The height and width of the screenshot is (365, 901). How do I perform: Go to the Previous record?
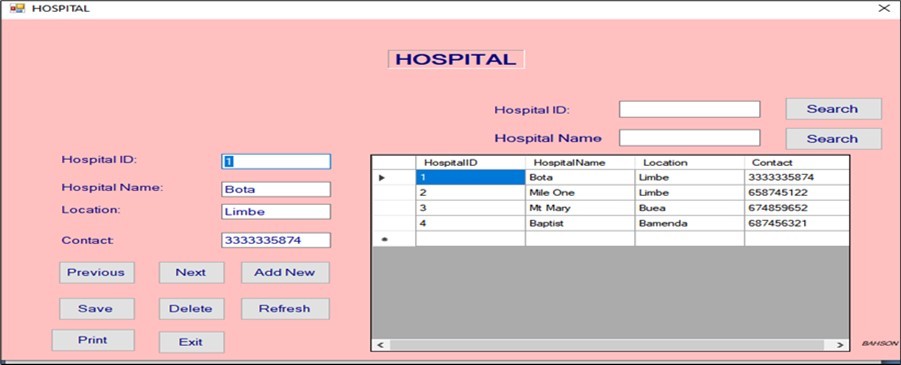click(x=97, y=272)
